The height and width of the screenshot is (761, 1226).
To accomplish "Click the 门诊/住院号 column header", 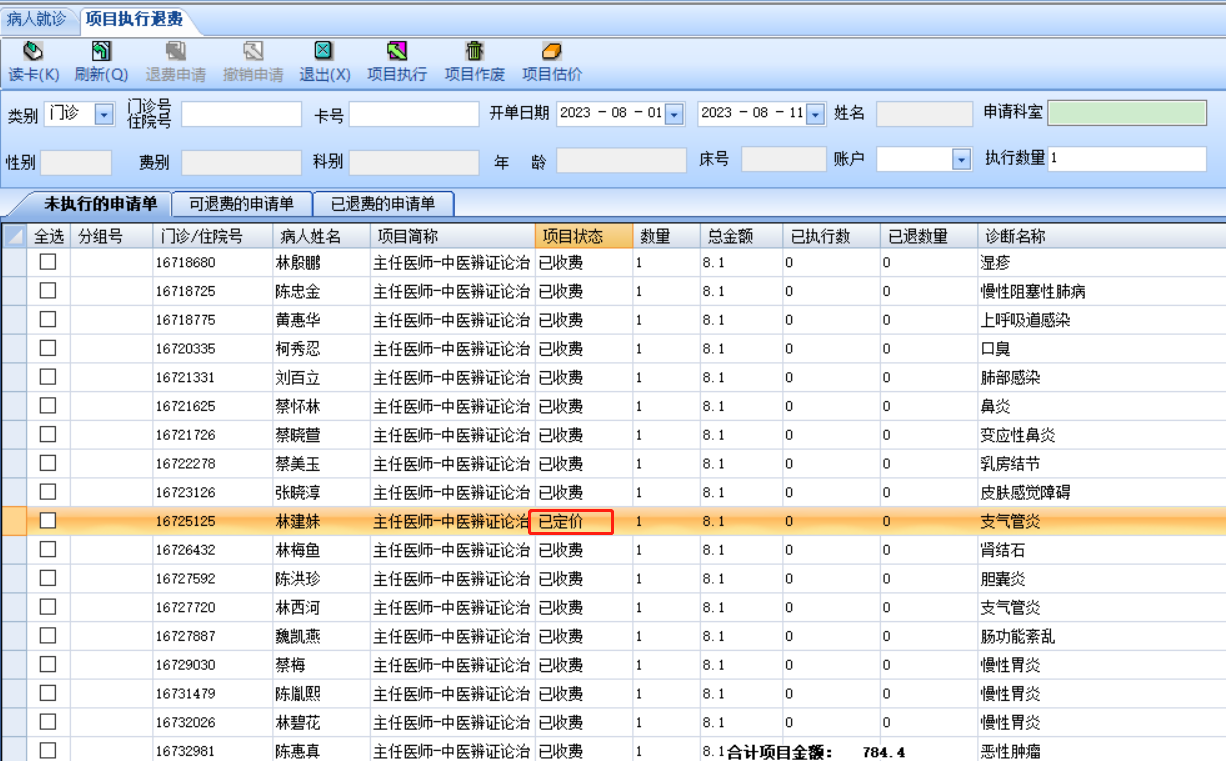I will click(211, 236).
